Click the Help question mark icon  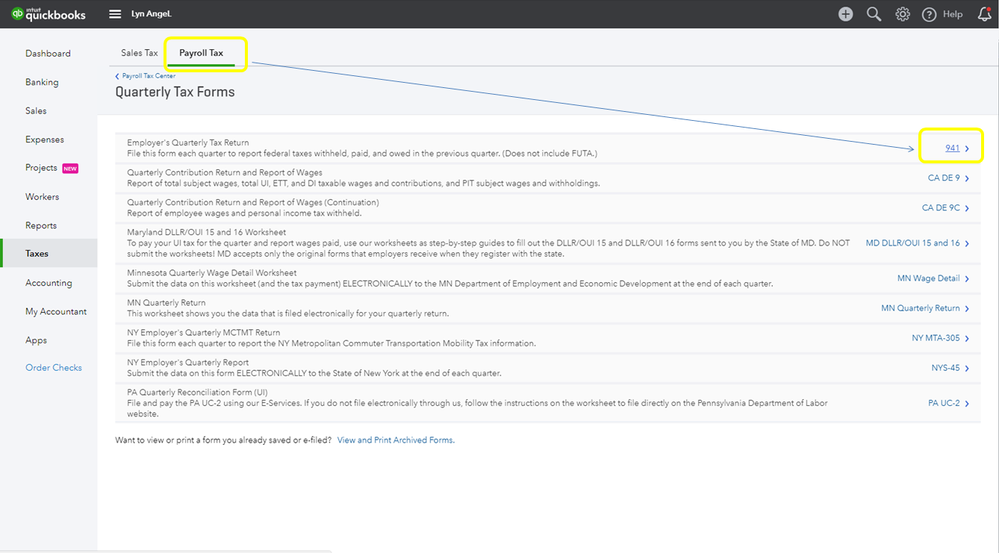pos(929,14)
